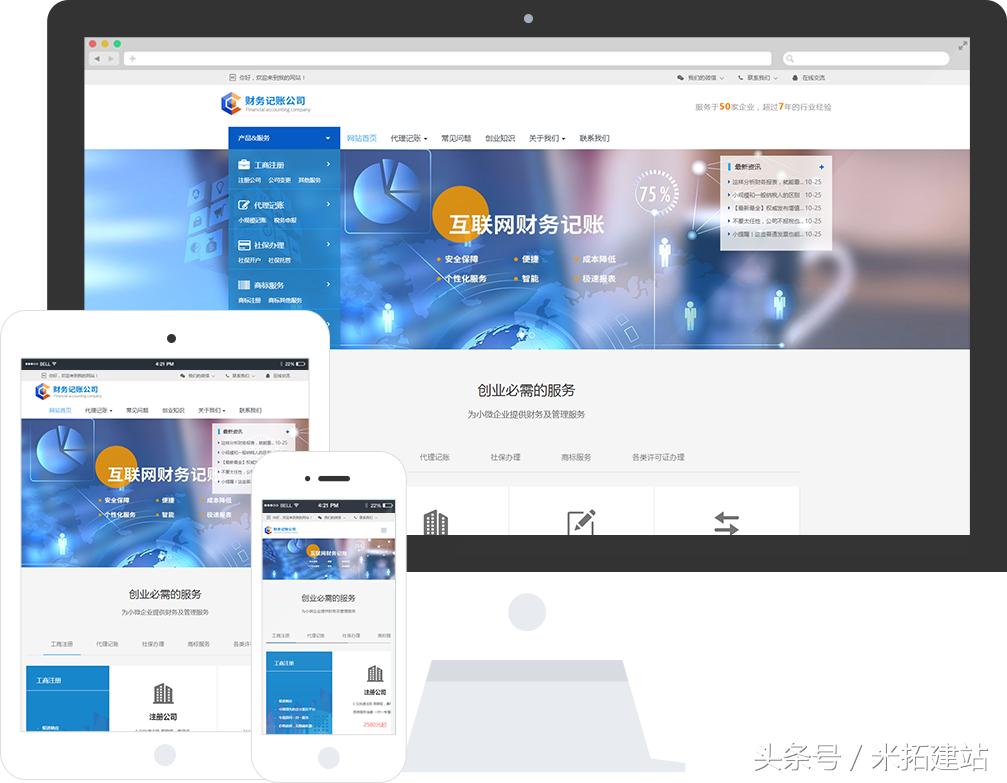Click the 代理记账 pen icon in sidebar

point(244,205)
